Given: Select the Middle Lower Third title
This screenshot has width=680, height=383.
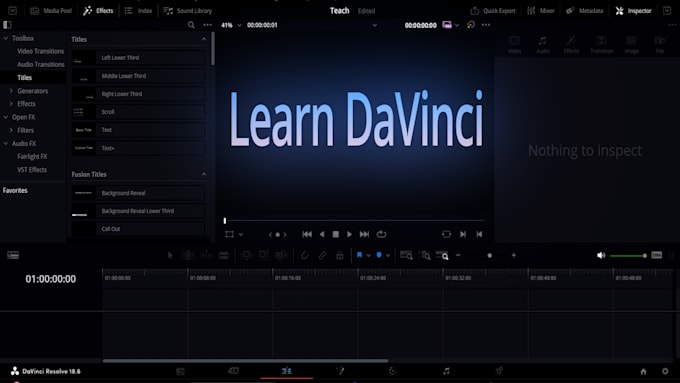Looking at the screenshot, I should pyautogui.click(x=138, y=76).
